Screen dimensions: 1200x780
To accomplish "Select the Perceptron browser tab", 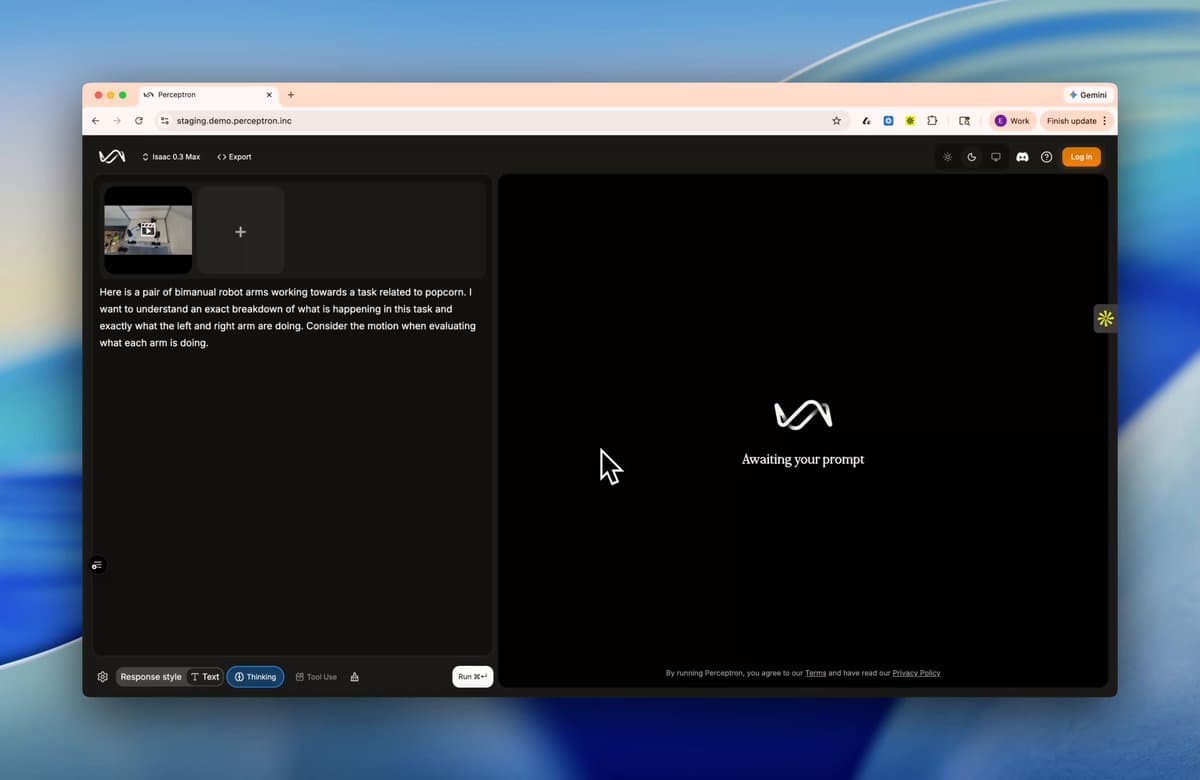I will pos(208,95).
